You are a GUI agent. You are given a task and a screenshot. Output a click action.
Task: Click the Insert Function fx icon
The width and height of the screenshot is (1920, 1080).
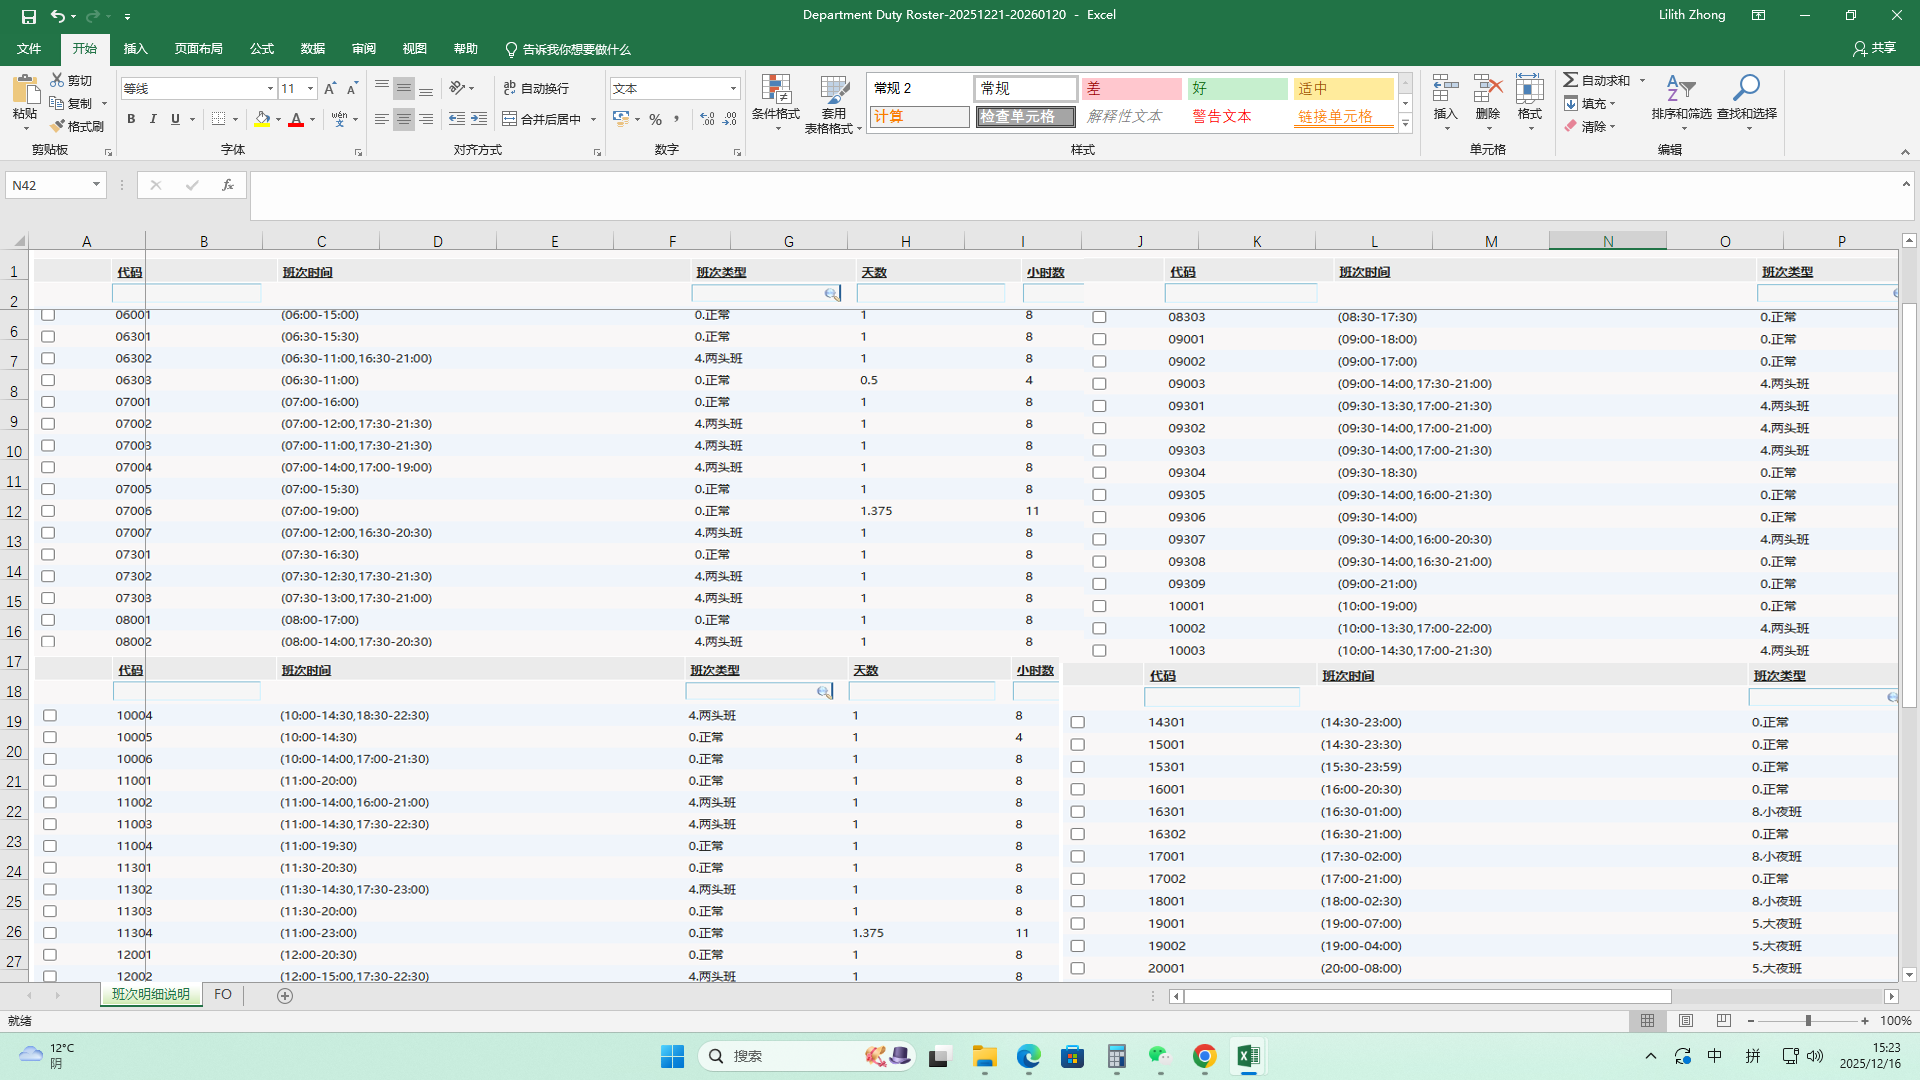coord(227,185)
